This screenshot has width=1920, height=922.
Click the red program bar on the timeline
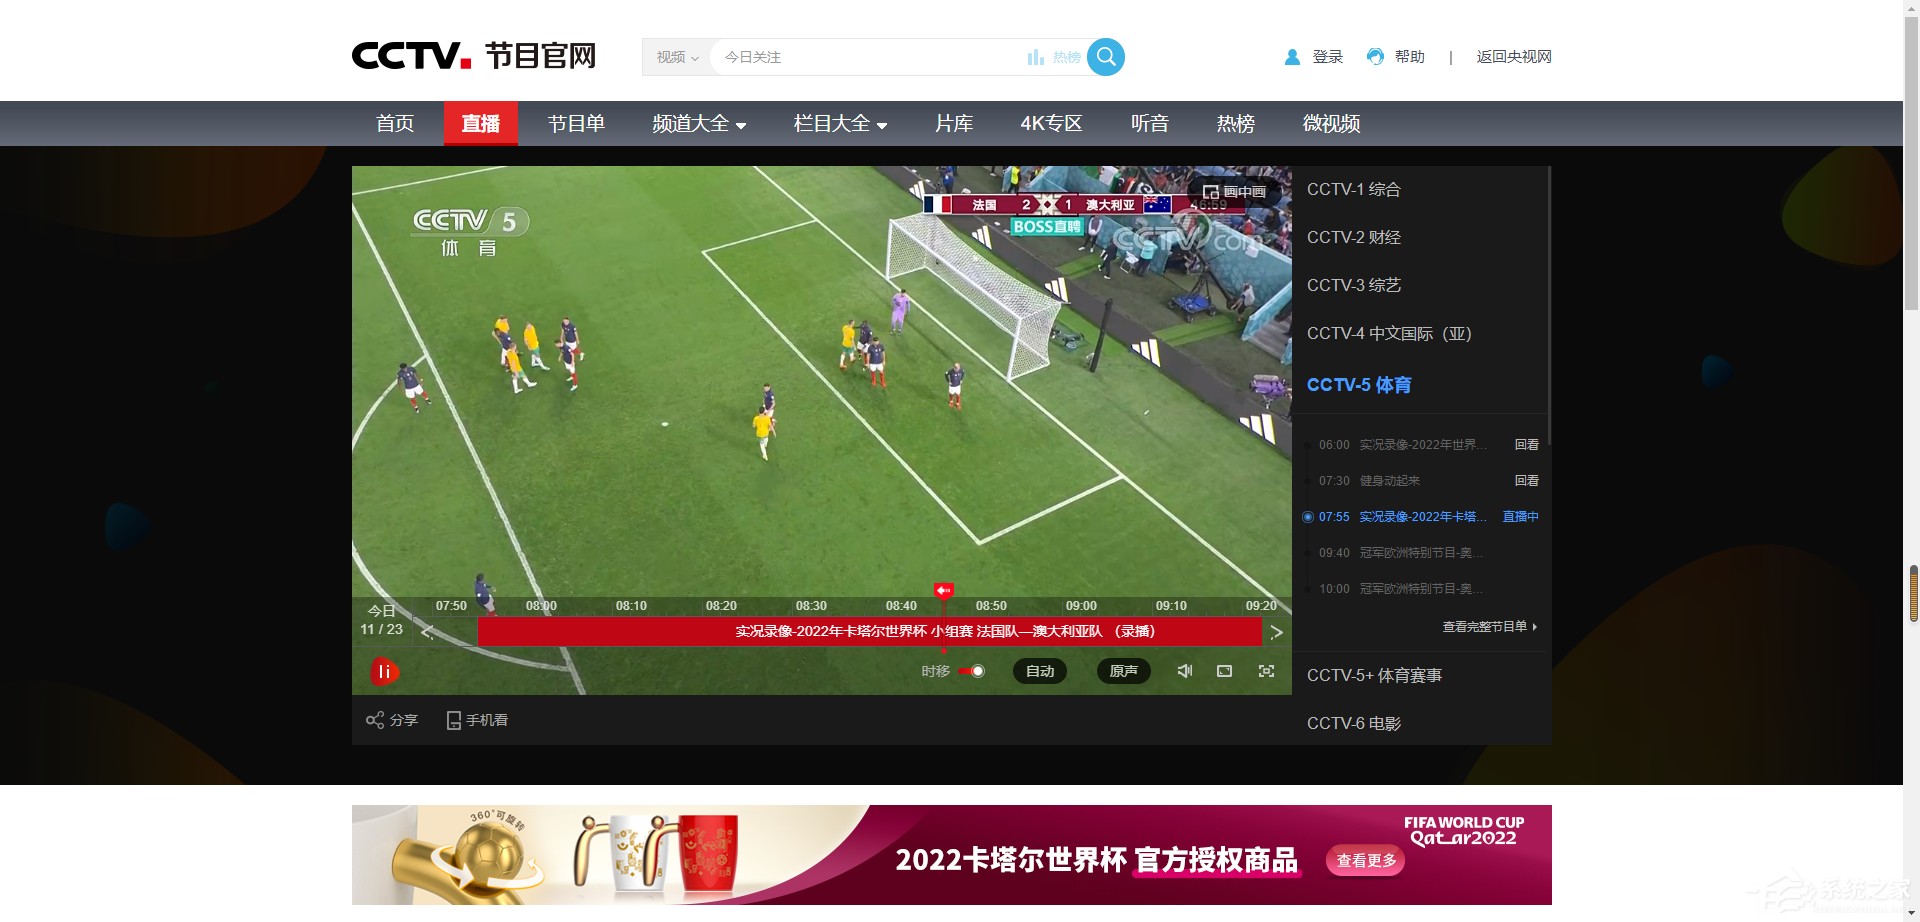point(869,631)
